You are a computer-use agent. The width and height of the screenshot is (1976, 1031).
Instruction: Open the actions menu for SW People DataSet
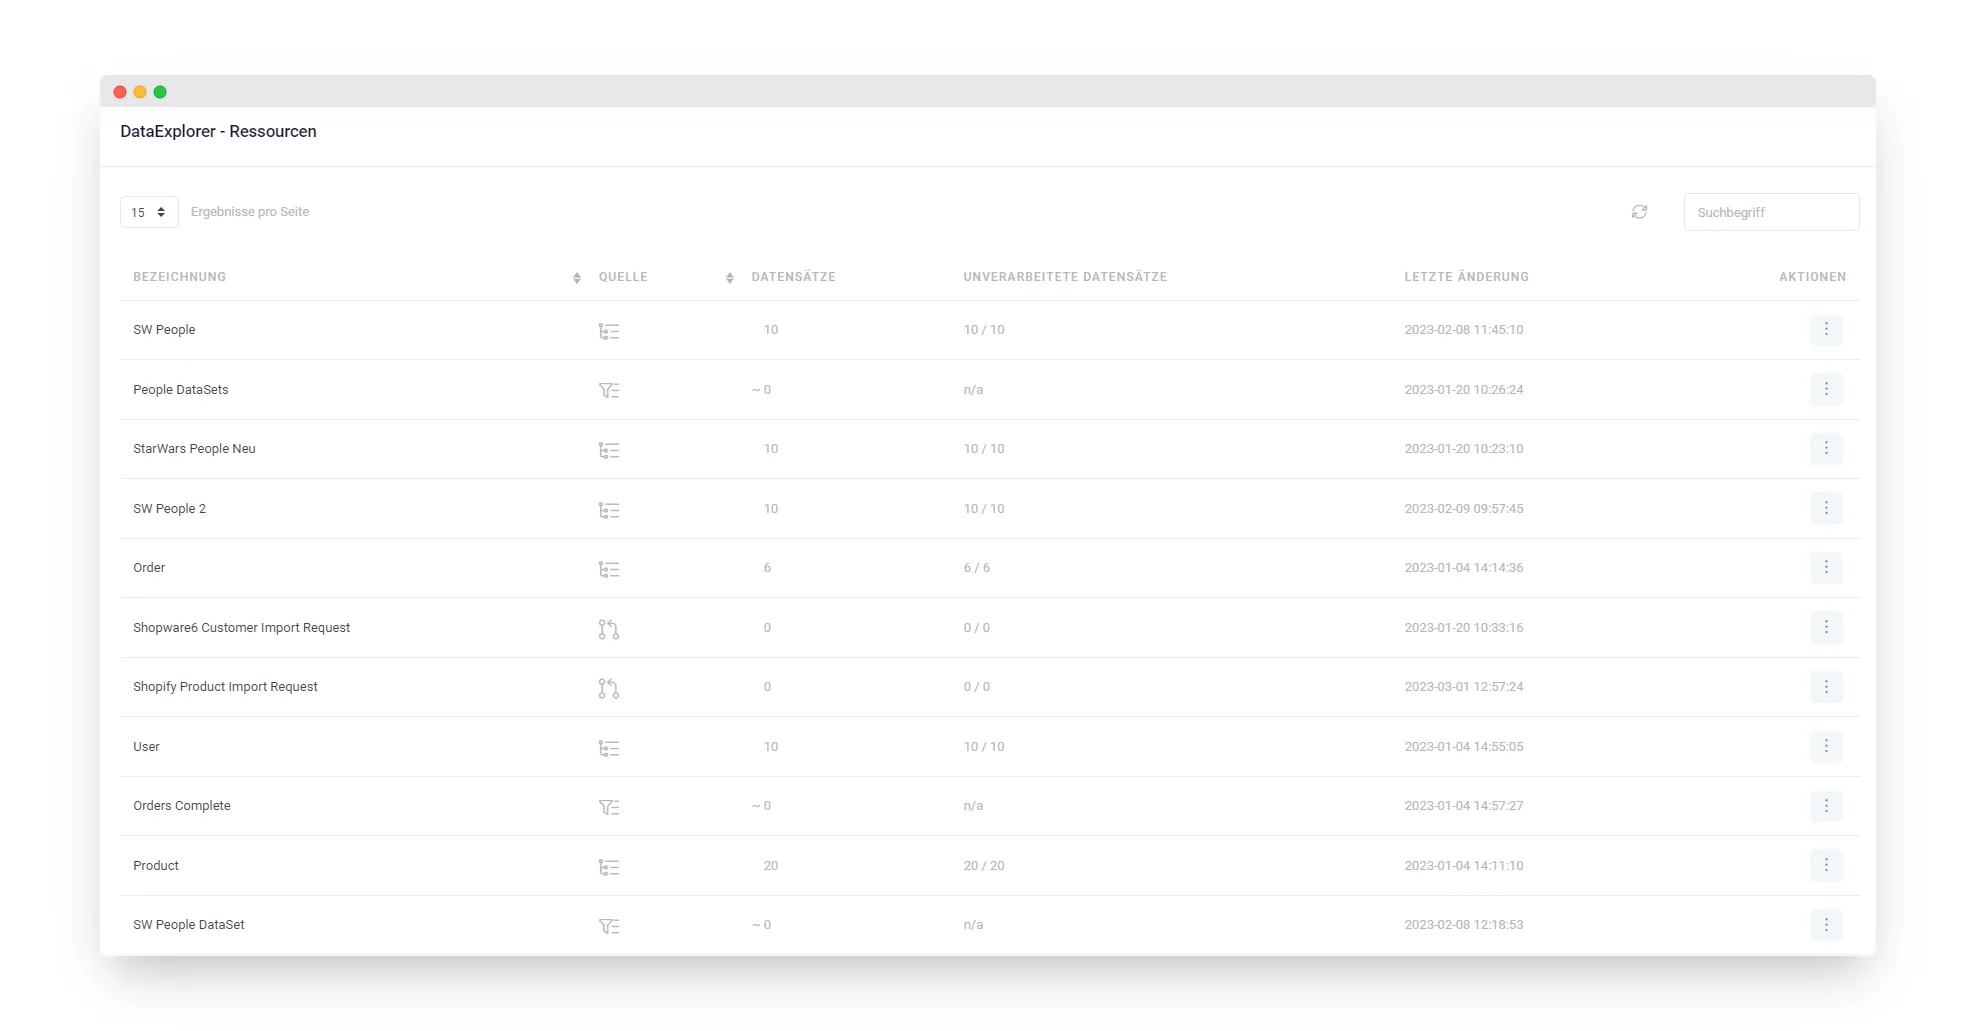pyautogui.click(x=1826, y=924)
